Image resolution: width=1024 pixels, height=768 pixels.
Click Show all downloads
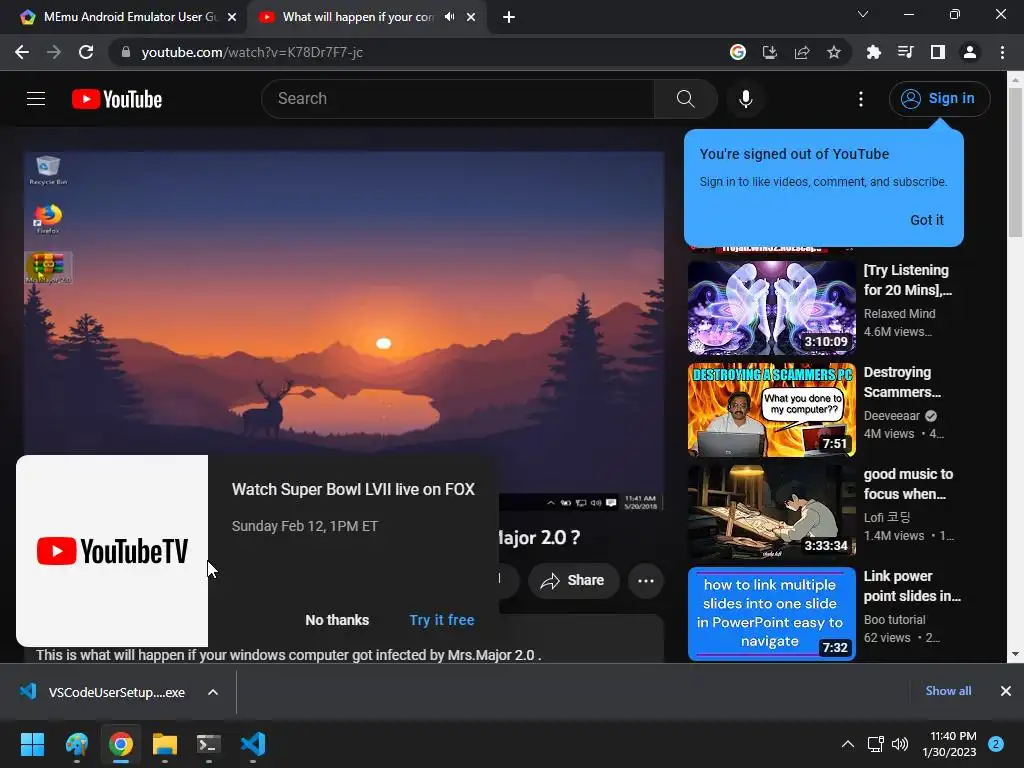[x=948, y=691]
